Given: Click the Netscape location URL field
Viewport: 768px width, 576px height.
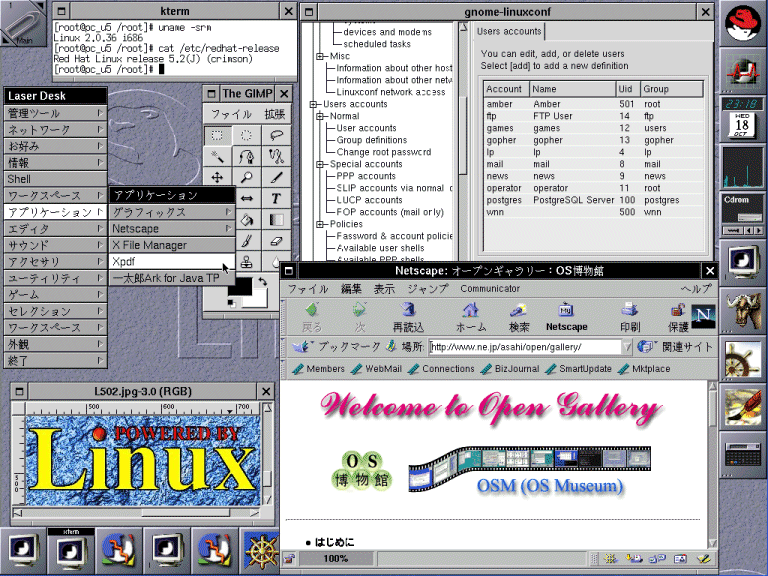Looking at the screenshot, I should [x=525, y=347].
